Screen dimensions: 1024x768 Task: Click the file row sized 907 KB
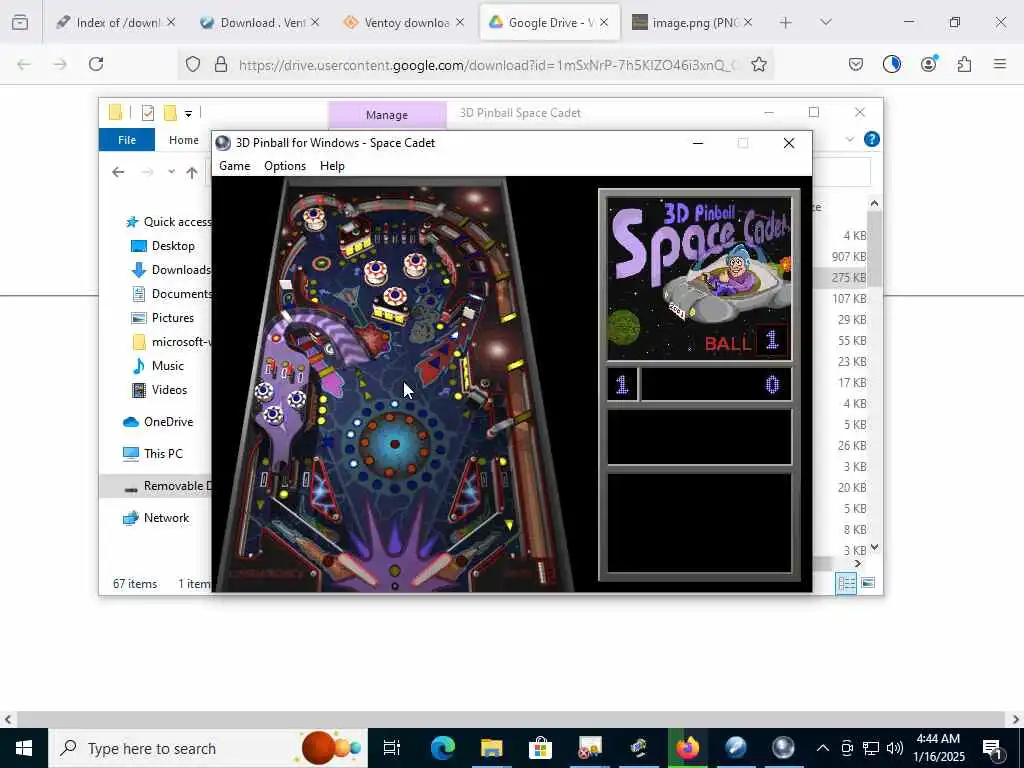(840, 257)
